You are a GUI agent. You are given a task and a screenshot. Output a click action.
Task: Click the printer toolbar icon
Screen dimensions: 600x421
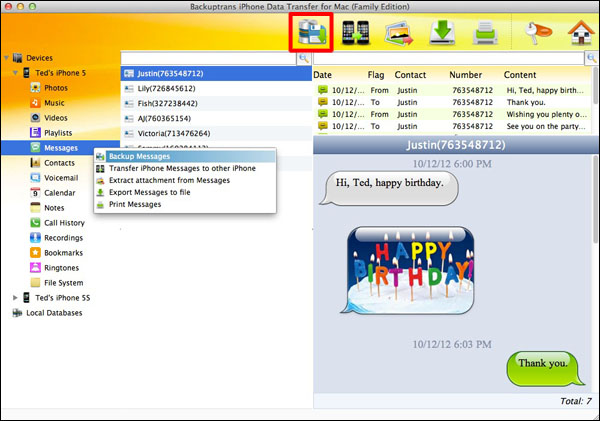pos(485,33)
